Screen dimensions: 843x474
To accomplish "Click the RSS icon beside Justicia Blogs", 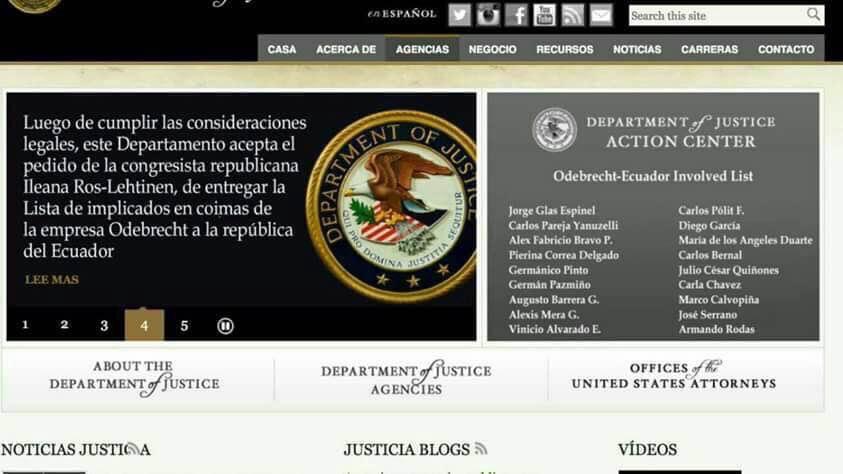I will tap(481, 448).
